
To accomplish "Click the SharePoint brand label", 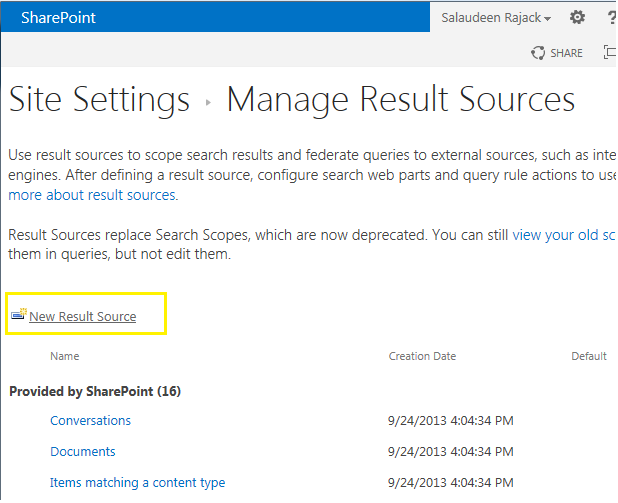I will coord(58,18).
